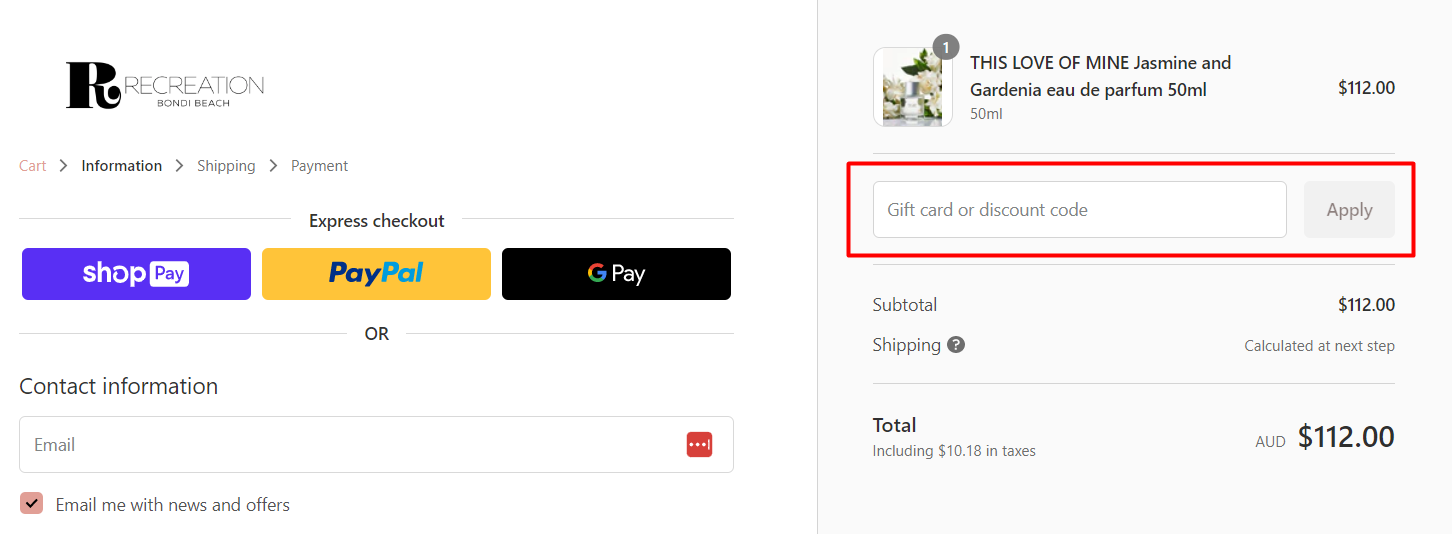The width and height of the screenshot is (1452, 534).
Task: Apply the discount code
Action: [1348, 210]
